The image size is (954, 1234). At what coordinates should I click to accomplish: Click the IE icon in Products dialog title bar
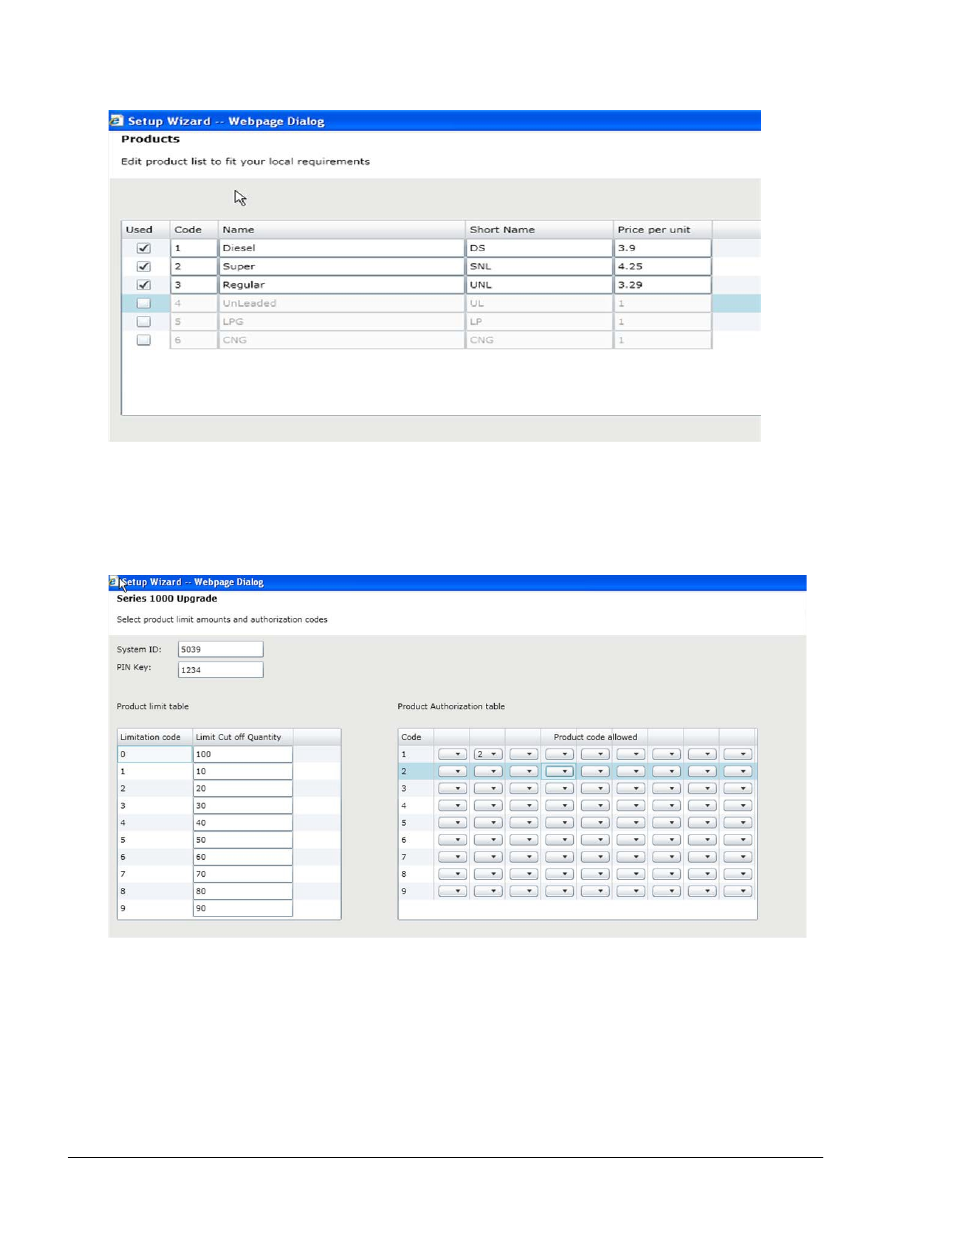tap(116, 121)
